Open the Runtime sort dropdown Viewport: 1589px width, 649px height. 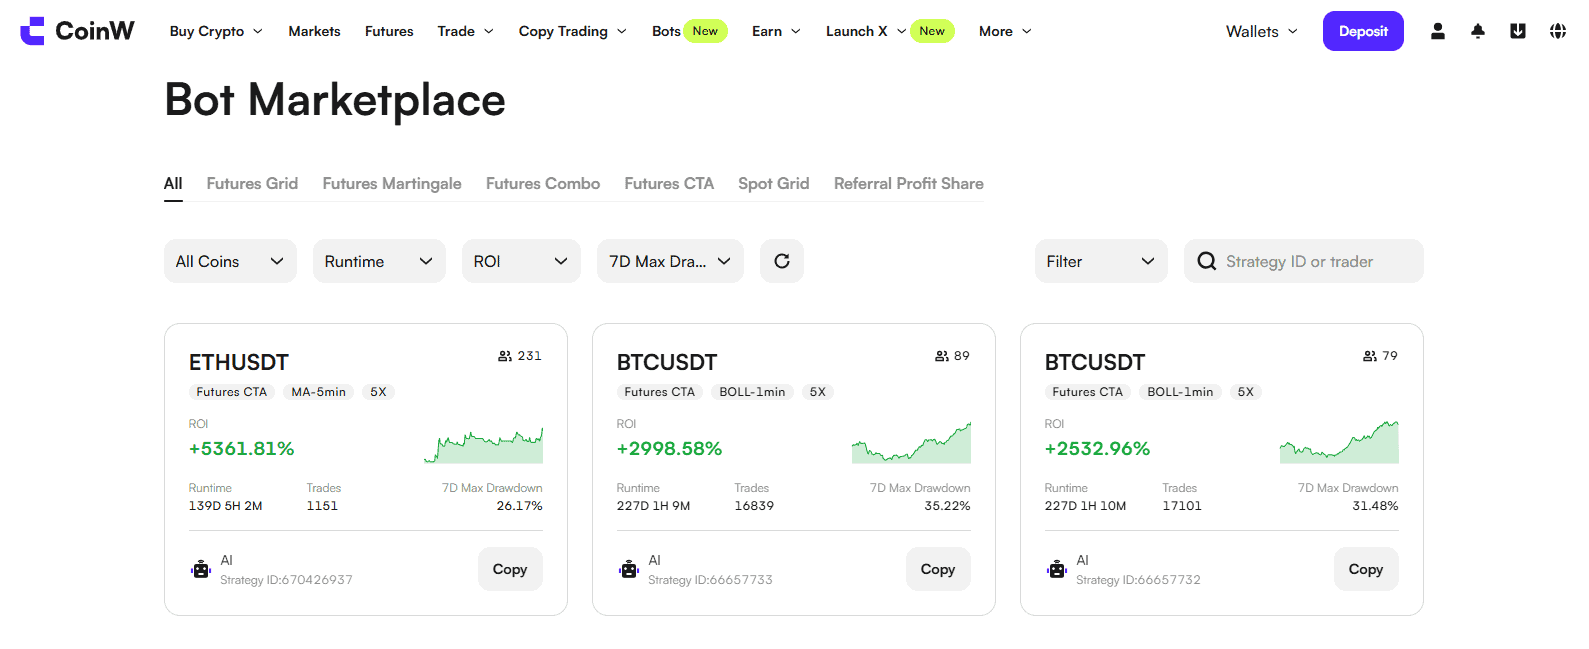tap(379, 261)
